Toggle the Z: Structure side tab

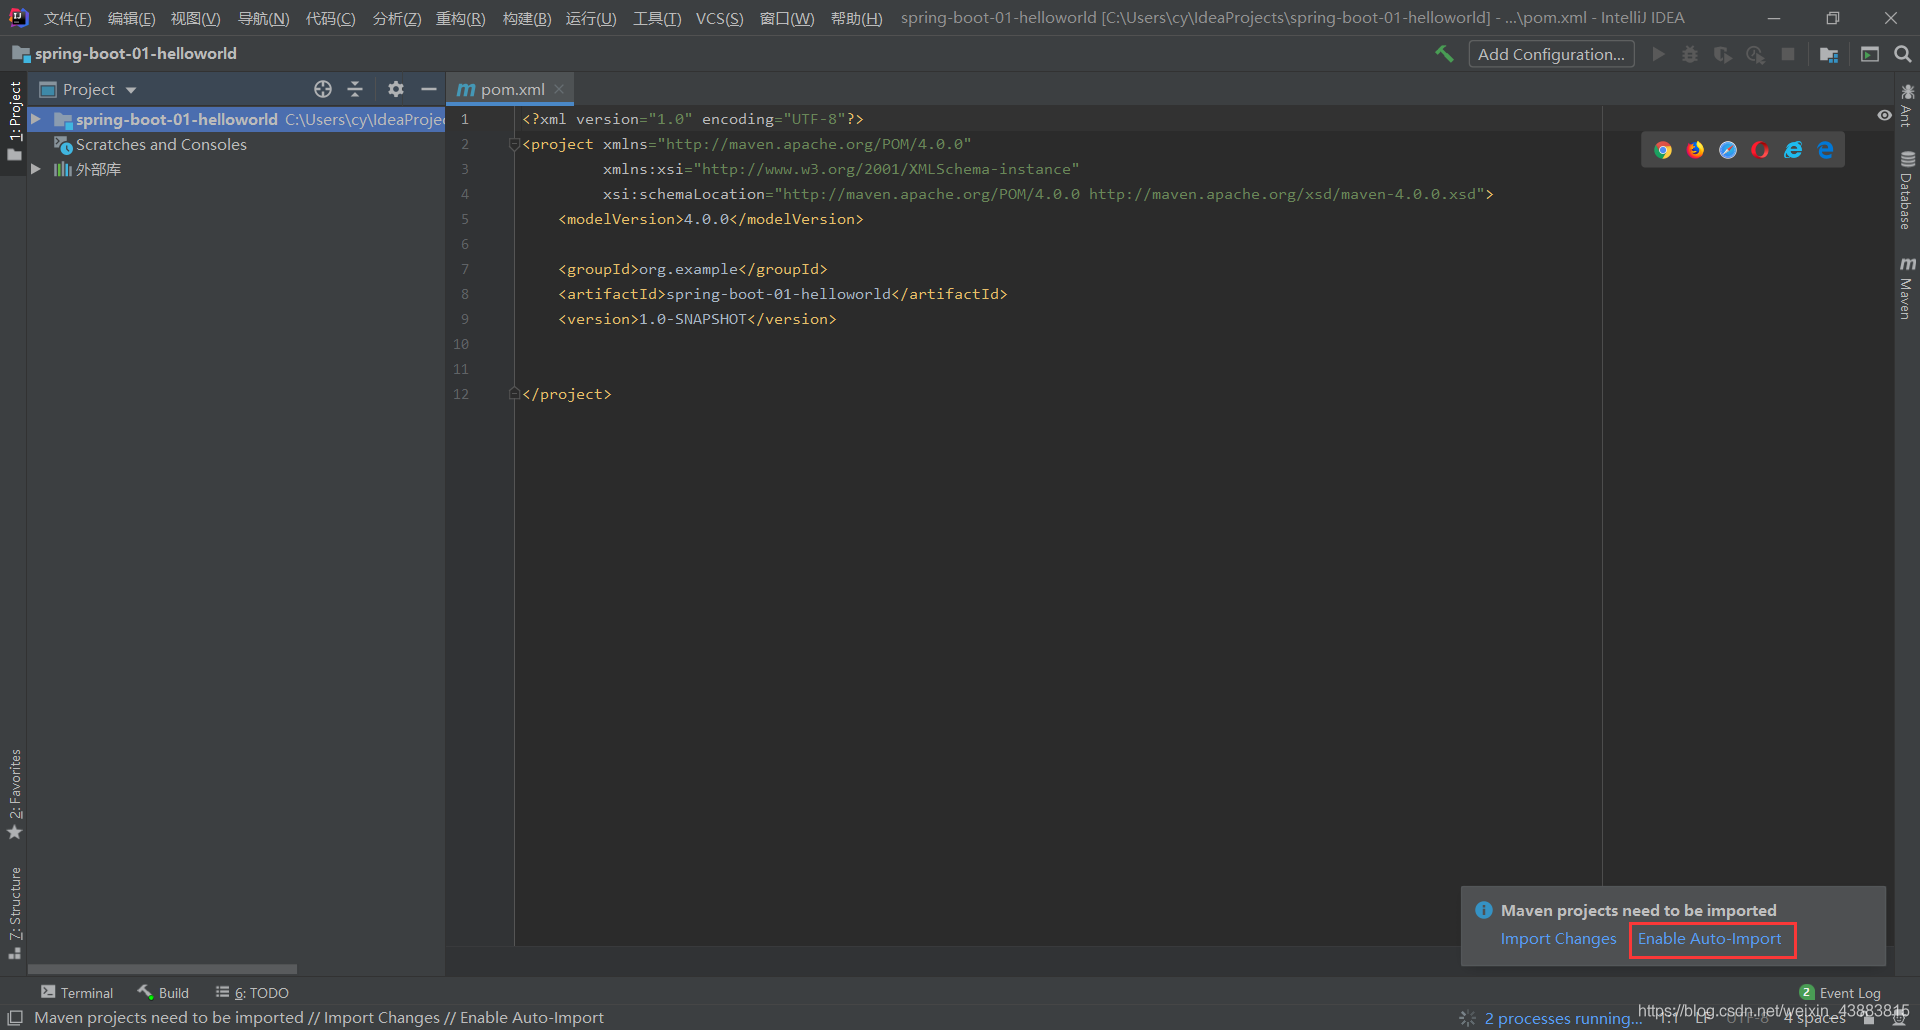tap(14, 912)
